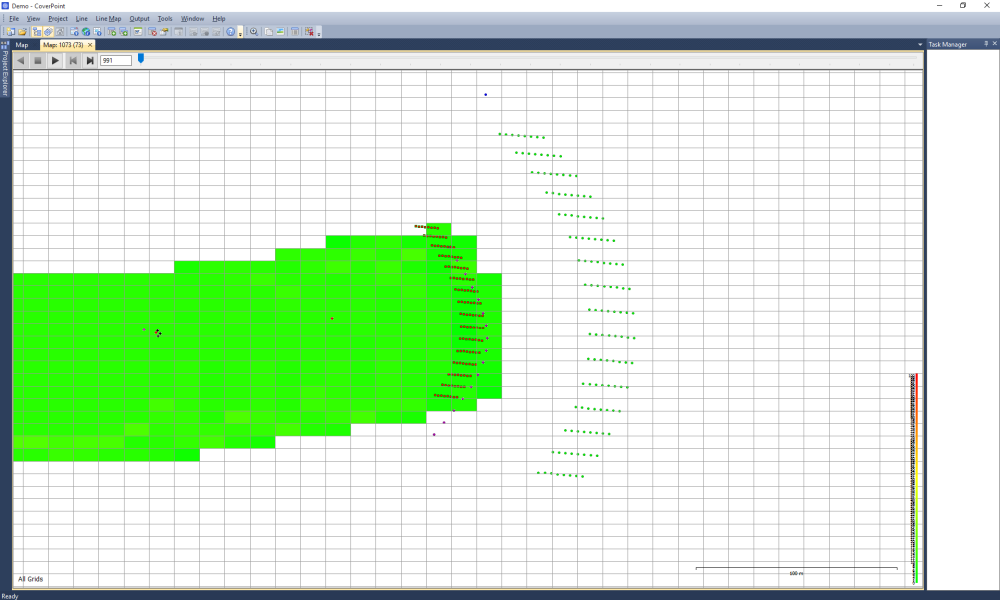Image resolution: width=1000 pixels, height=600 pixels.
Task: Switch to the Map tab
Action: click(x=21, y=45)
